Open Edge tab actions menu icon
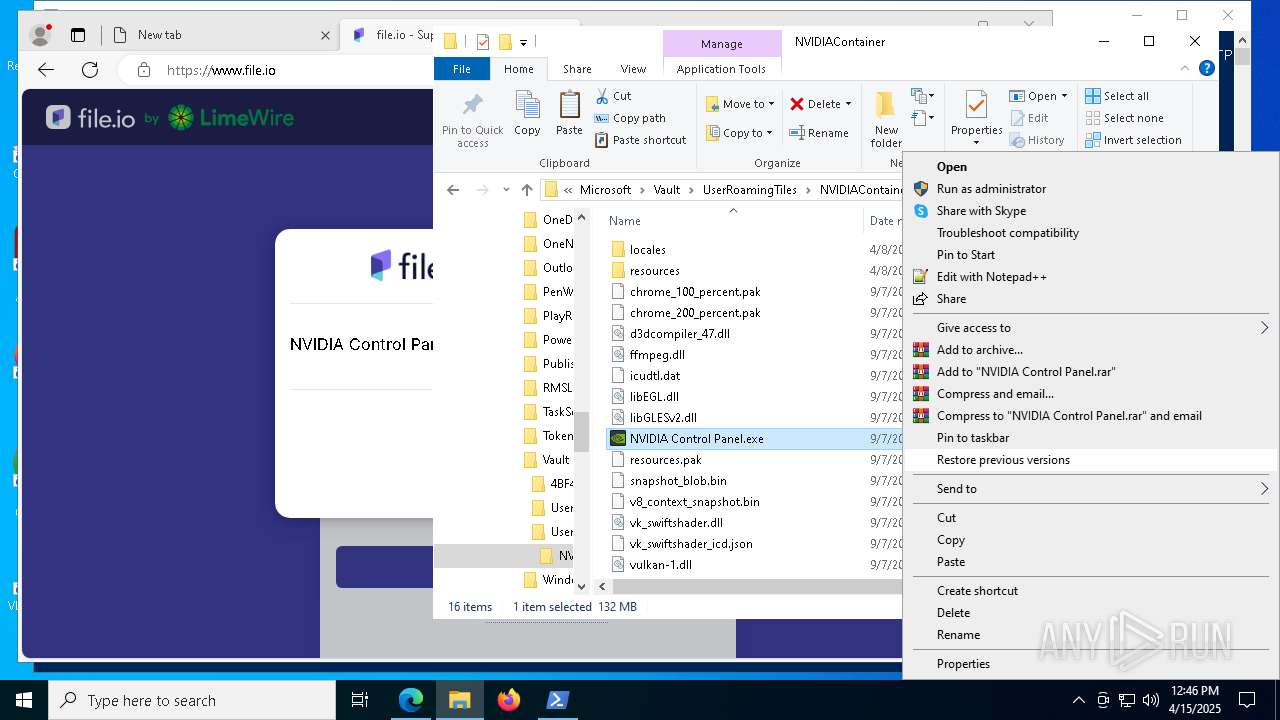Viewport: 1280px width, 720px height. pyautogui.click(x=78, y=35)
